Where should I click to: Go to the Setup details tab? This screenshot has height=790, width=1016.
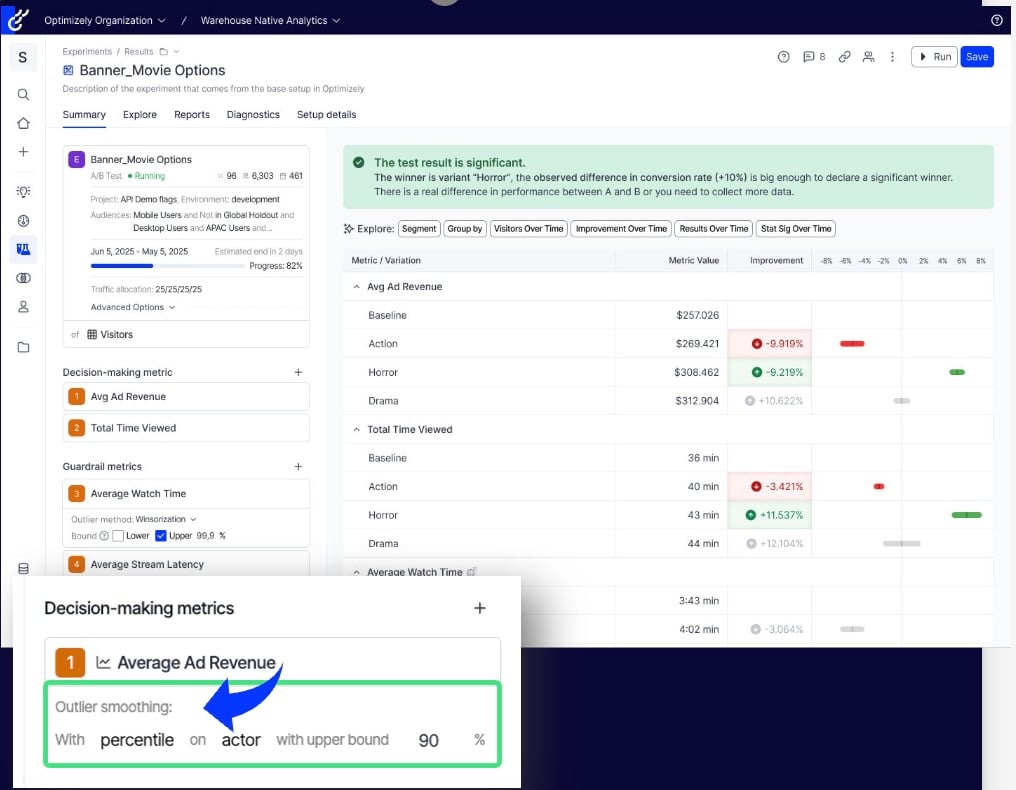tap(326, 115)
